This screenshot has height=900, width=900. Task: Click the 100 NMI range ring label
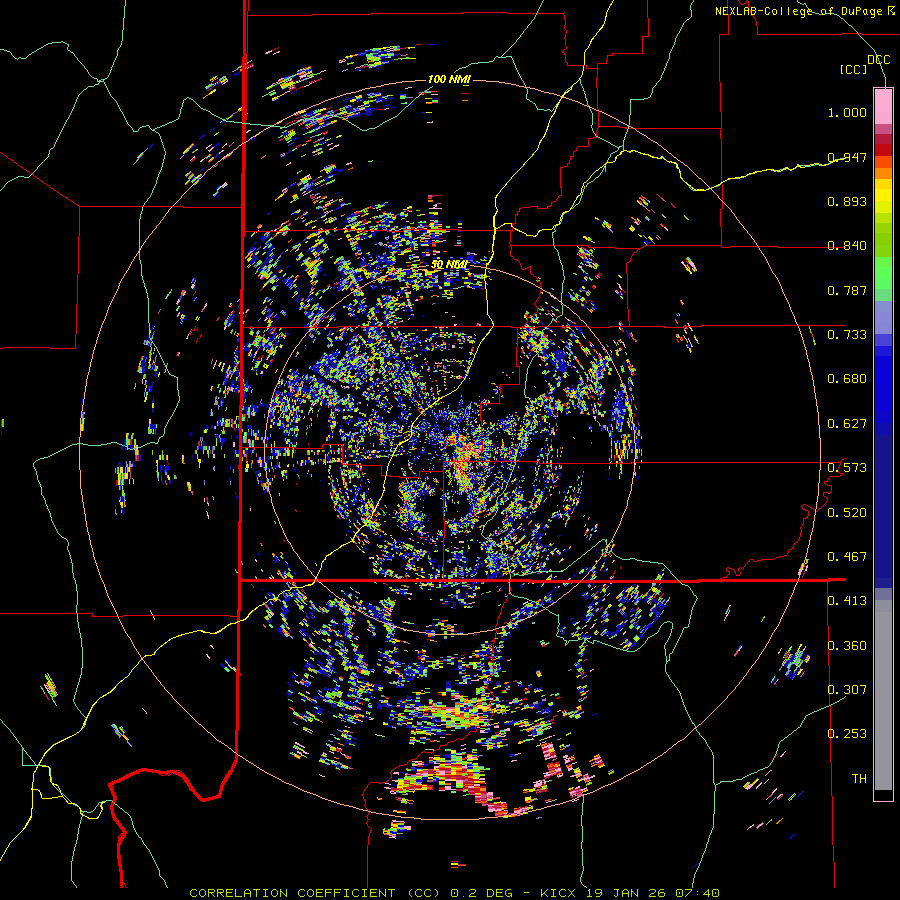tap(449, 79)
